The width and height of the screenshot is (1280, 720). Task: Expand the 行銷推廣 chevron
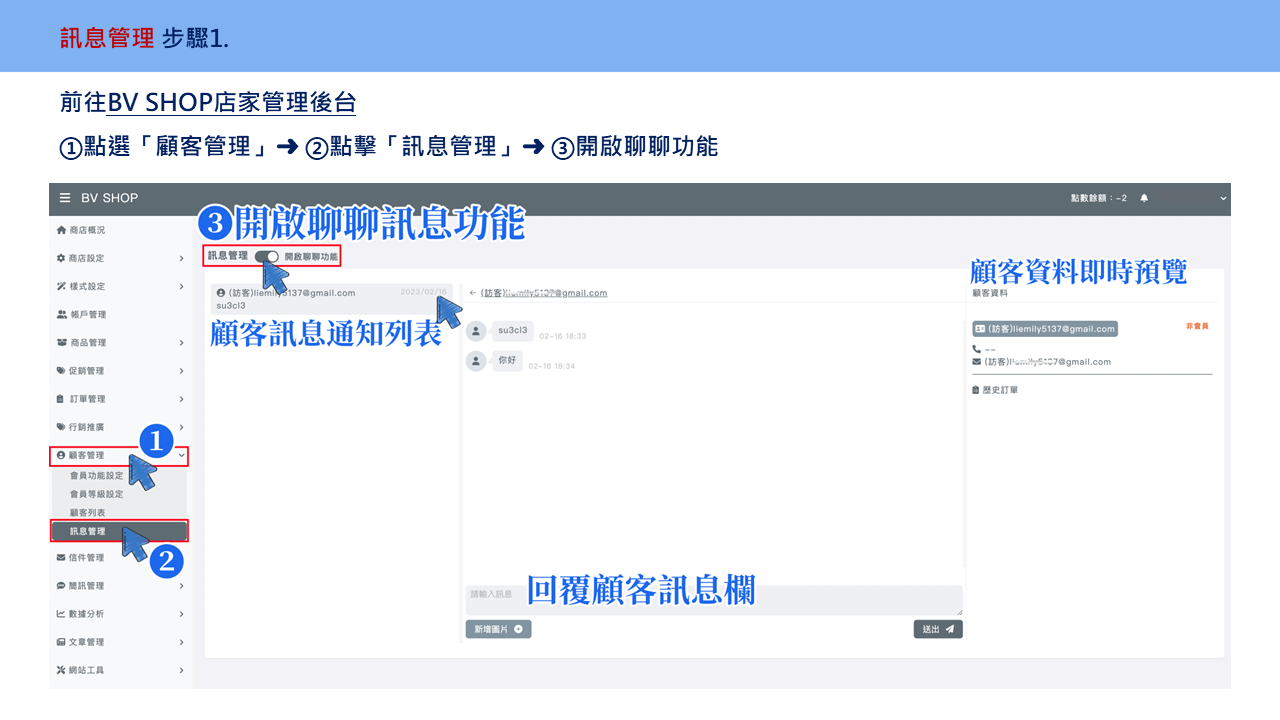(x=181, y=426)
